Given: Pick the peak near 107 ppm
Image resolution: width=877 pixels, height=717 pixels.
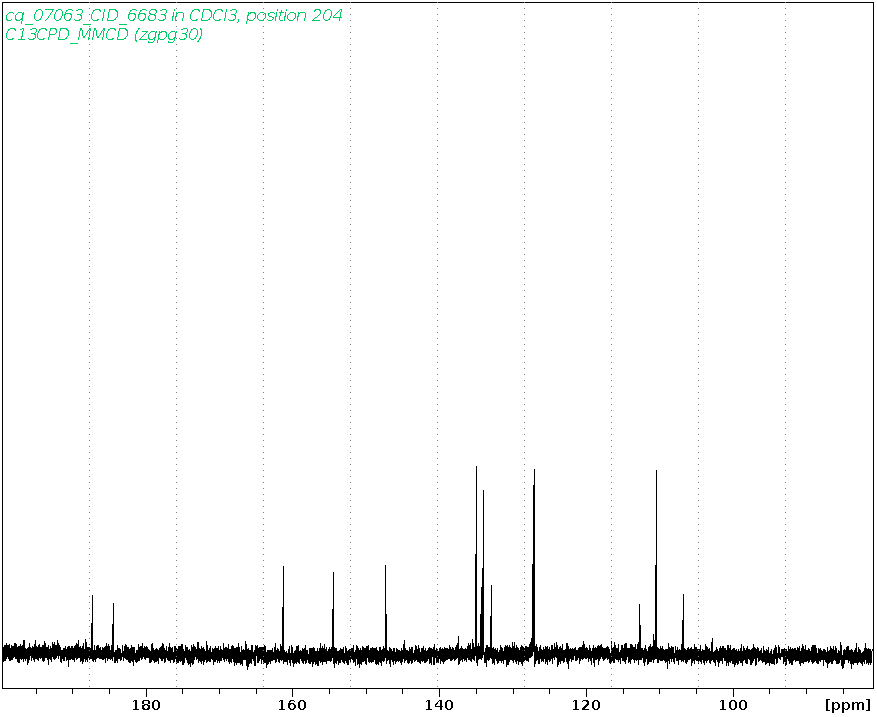Looking at the screenshot, I should (683, 622).
